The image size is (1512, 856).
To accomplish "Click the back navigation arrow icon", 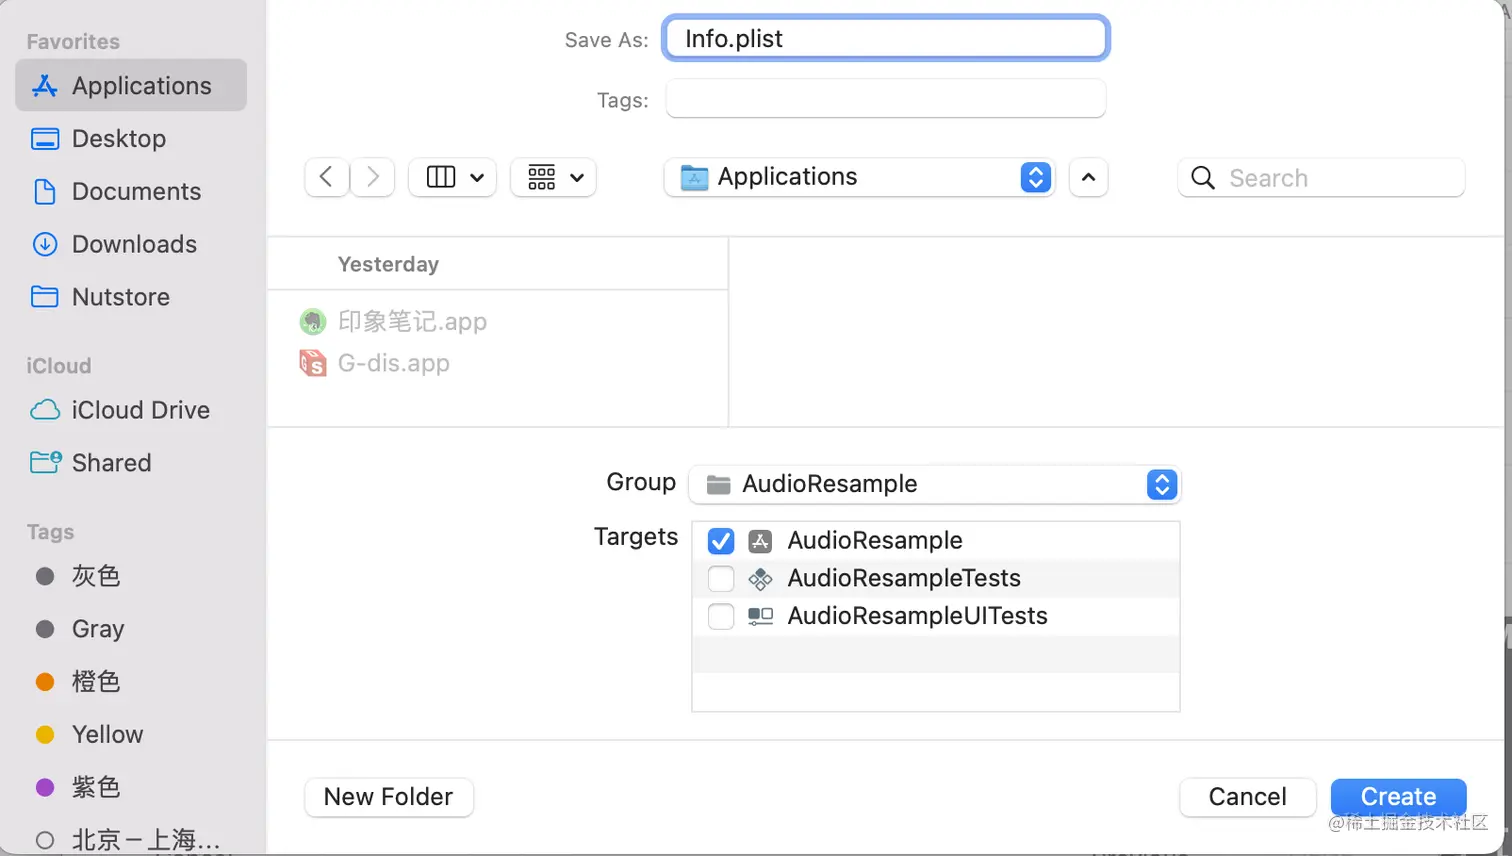I will point(326,177).
